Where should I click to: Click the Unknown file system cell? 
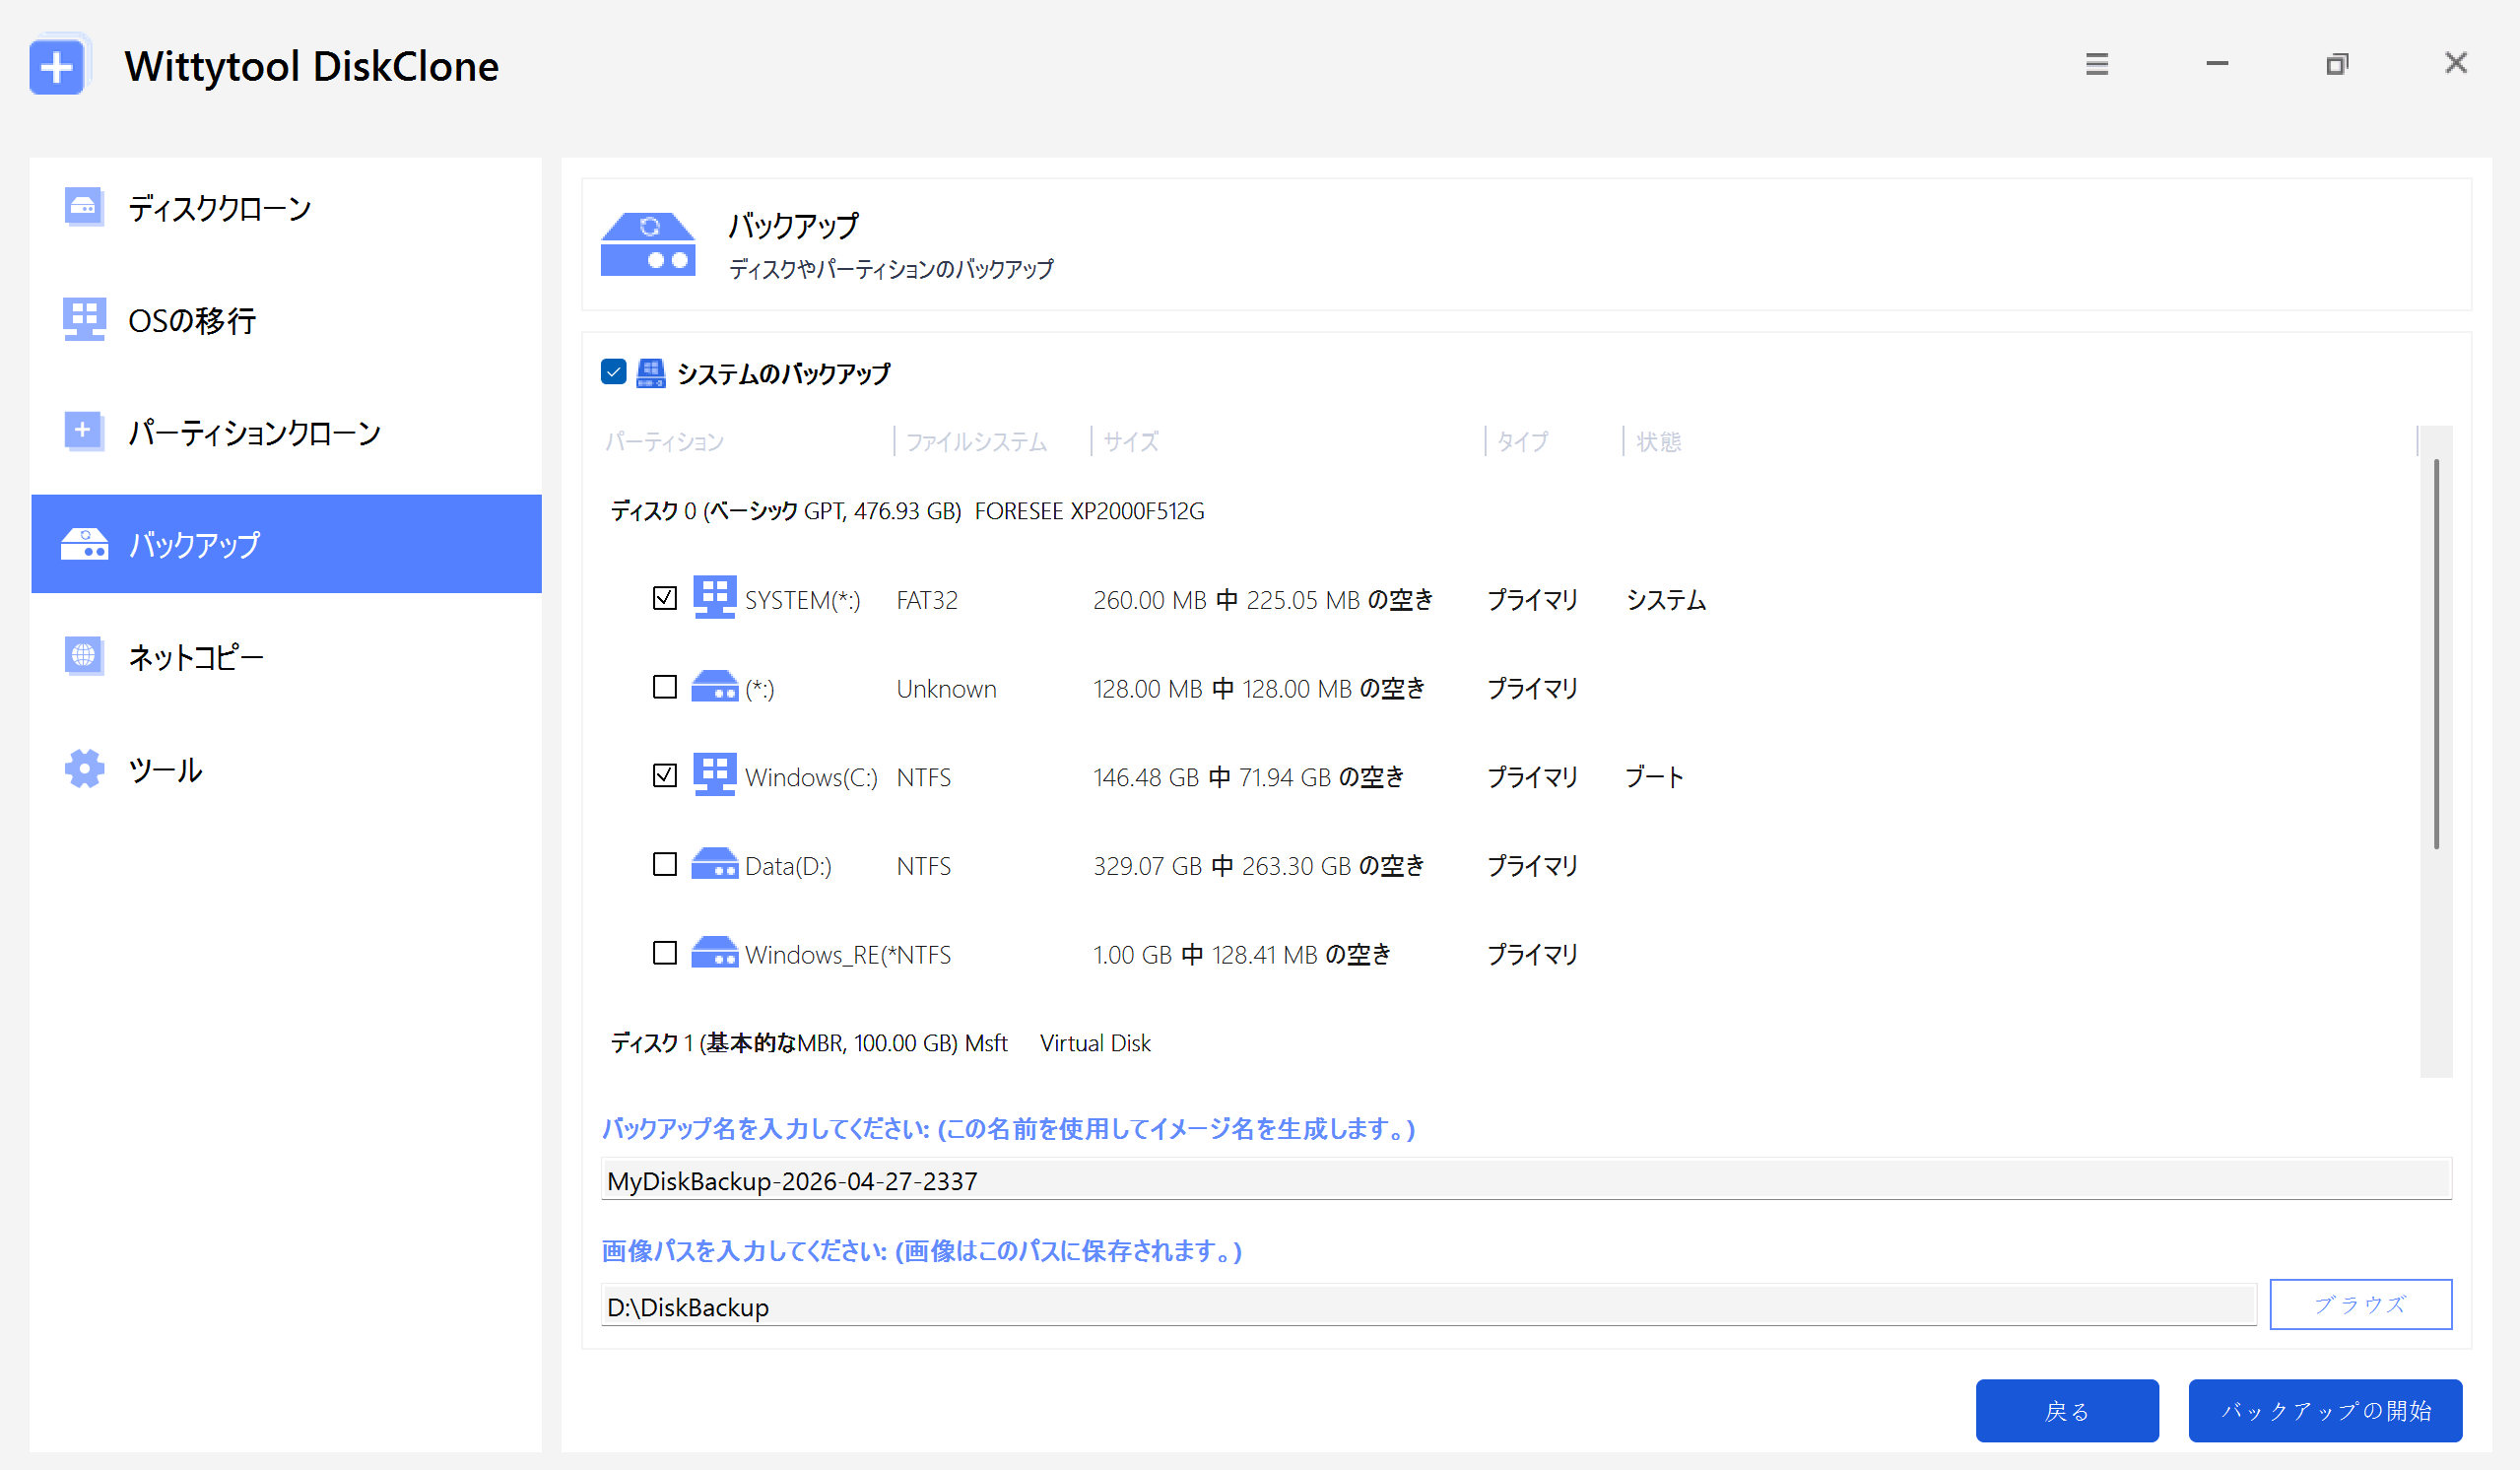946,689
